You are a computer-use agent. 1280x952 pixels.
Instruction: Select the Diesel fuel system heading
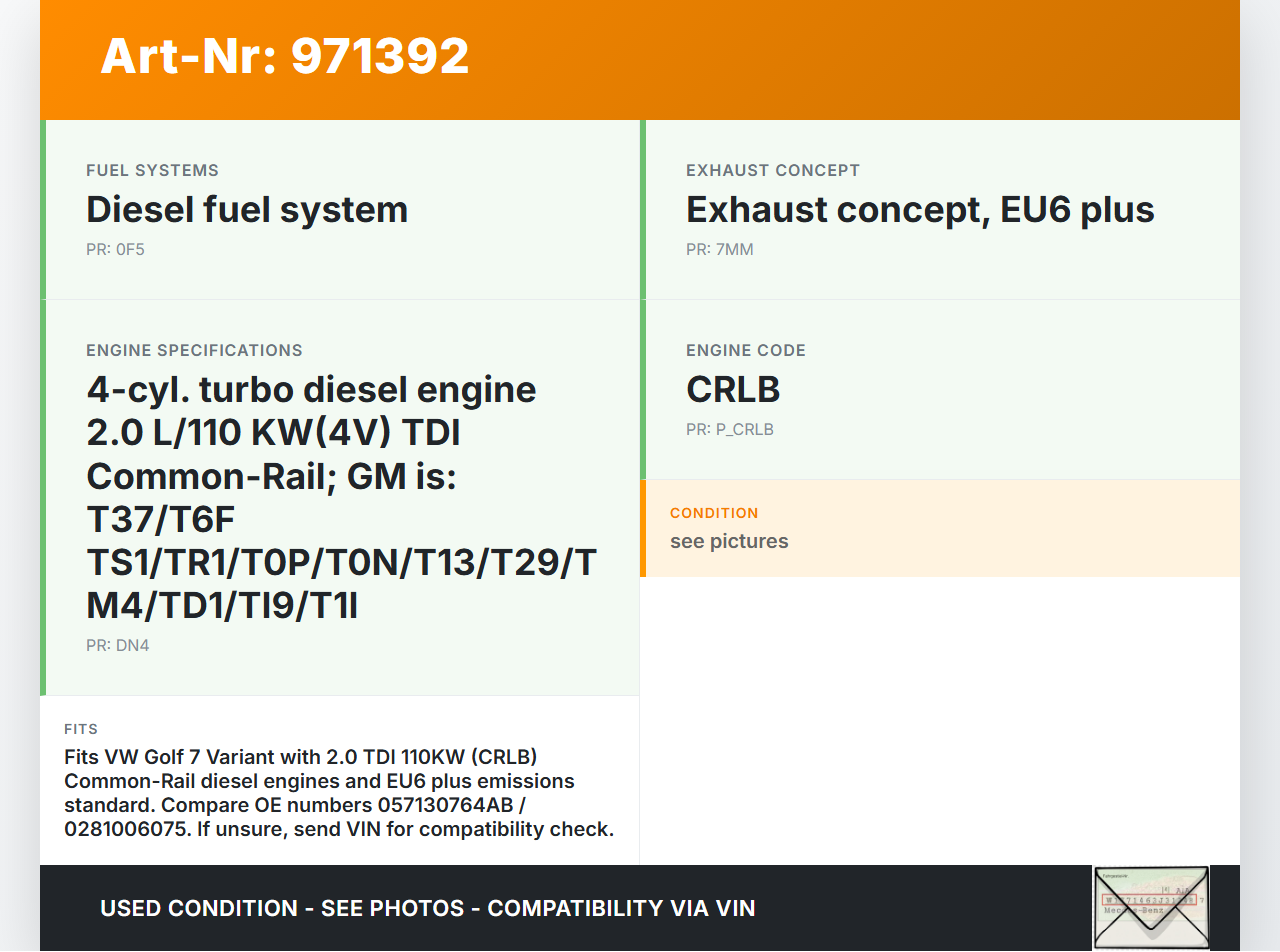(x=247, y=210)
